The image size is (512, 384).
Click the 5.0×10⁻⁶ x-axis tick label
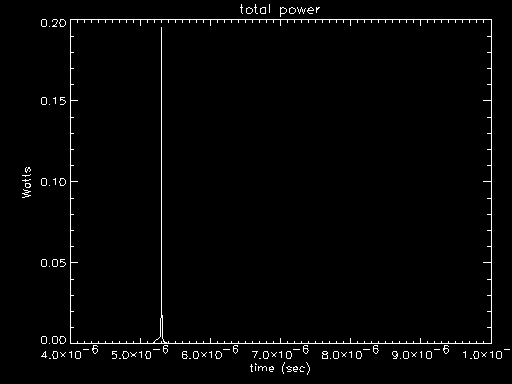click(x=140, y=353)
